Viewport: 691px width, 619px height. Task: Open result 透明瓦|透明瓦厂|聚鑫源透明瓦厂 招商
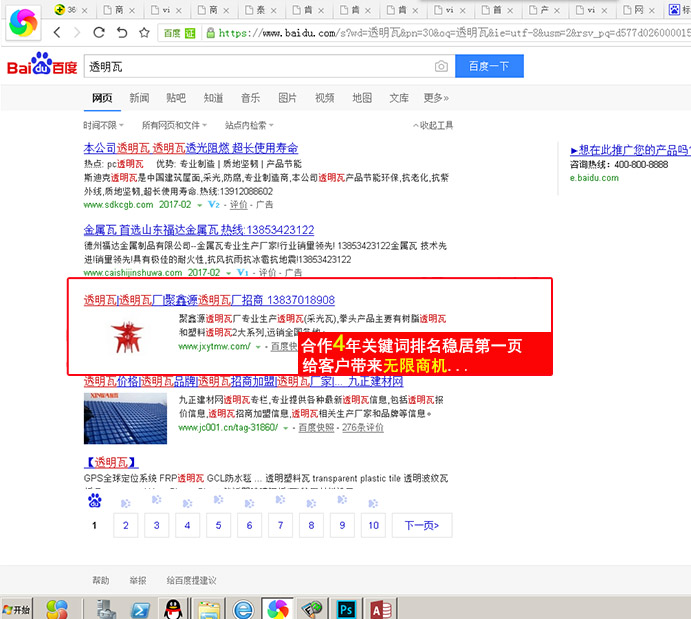click(x=209, y=300)
